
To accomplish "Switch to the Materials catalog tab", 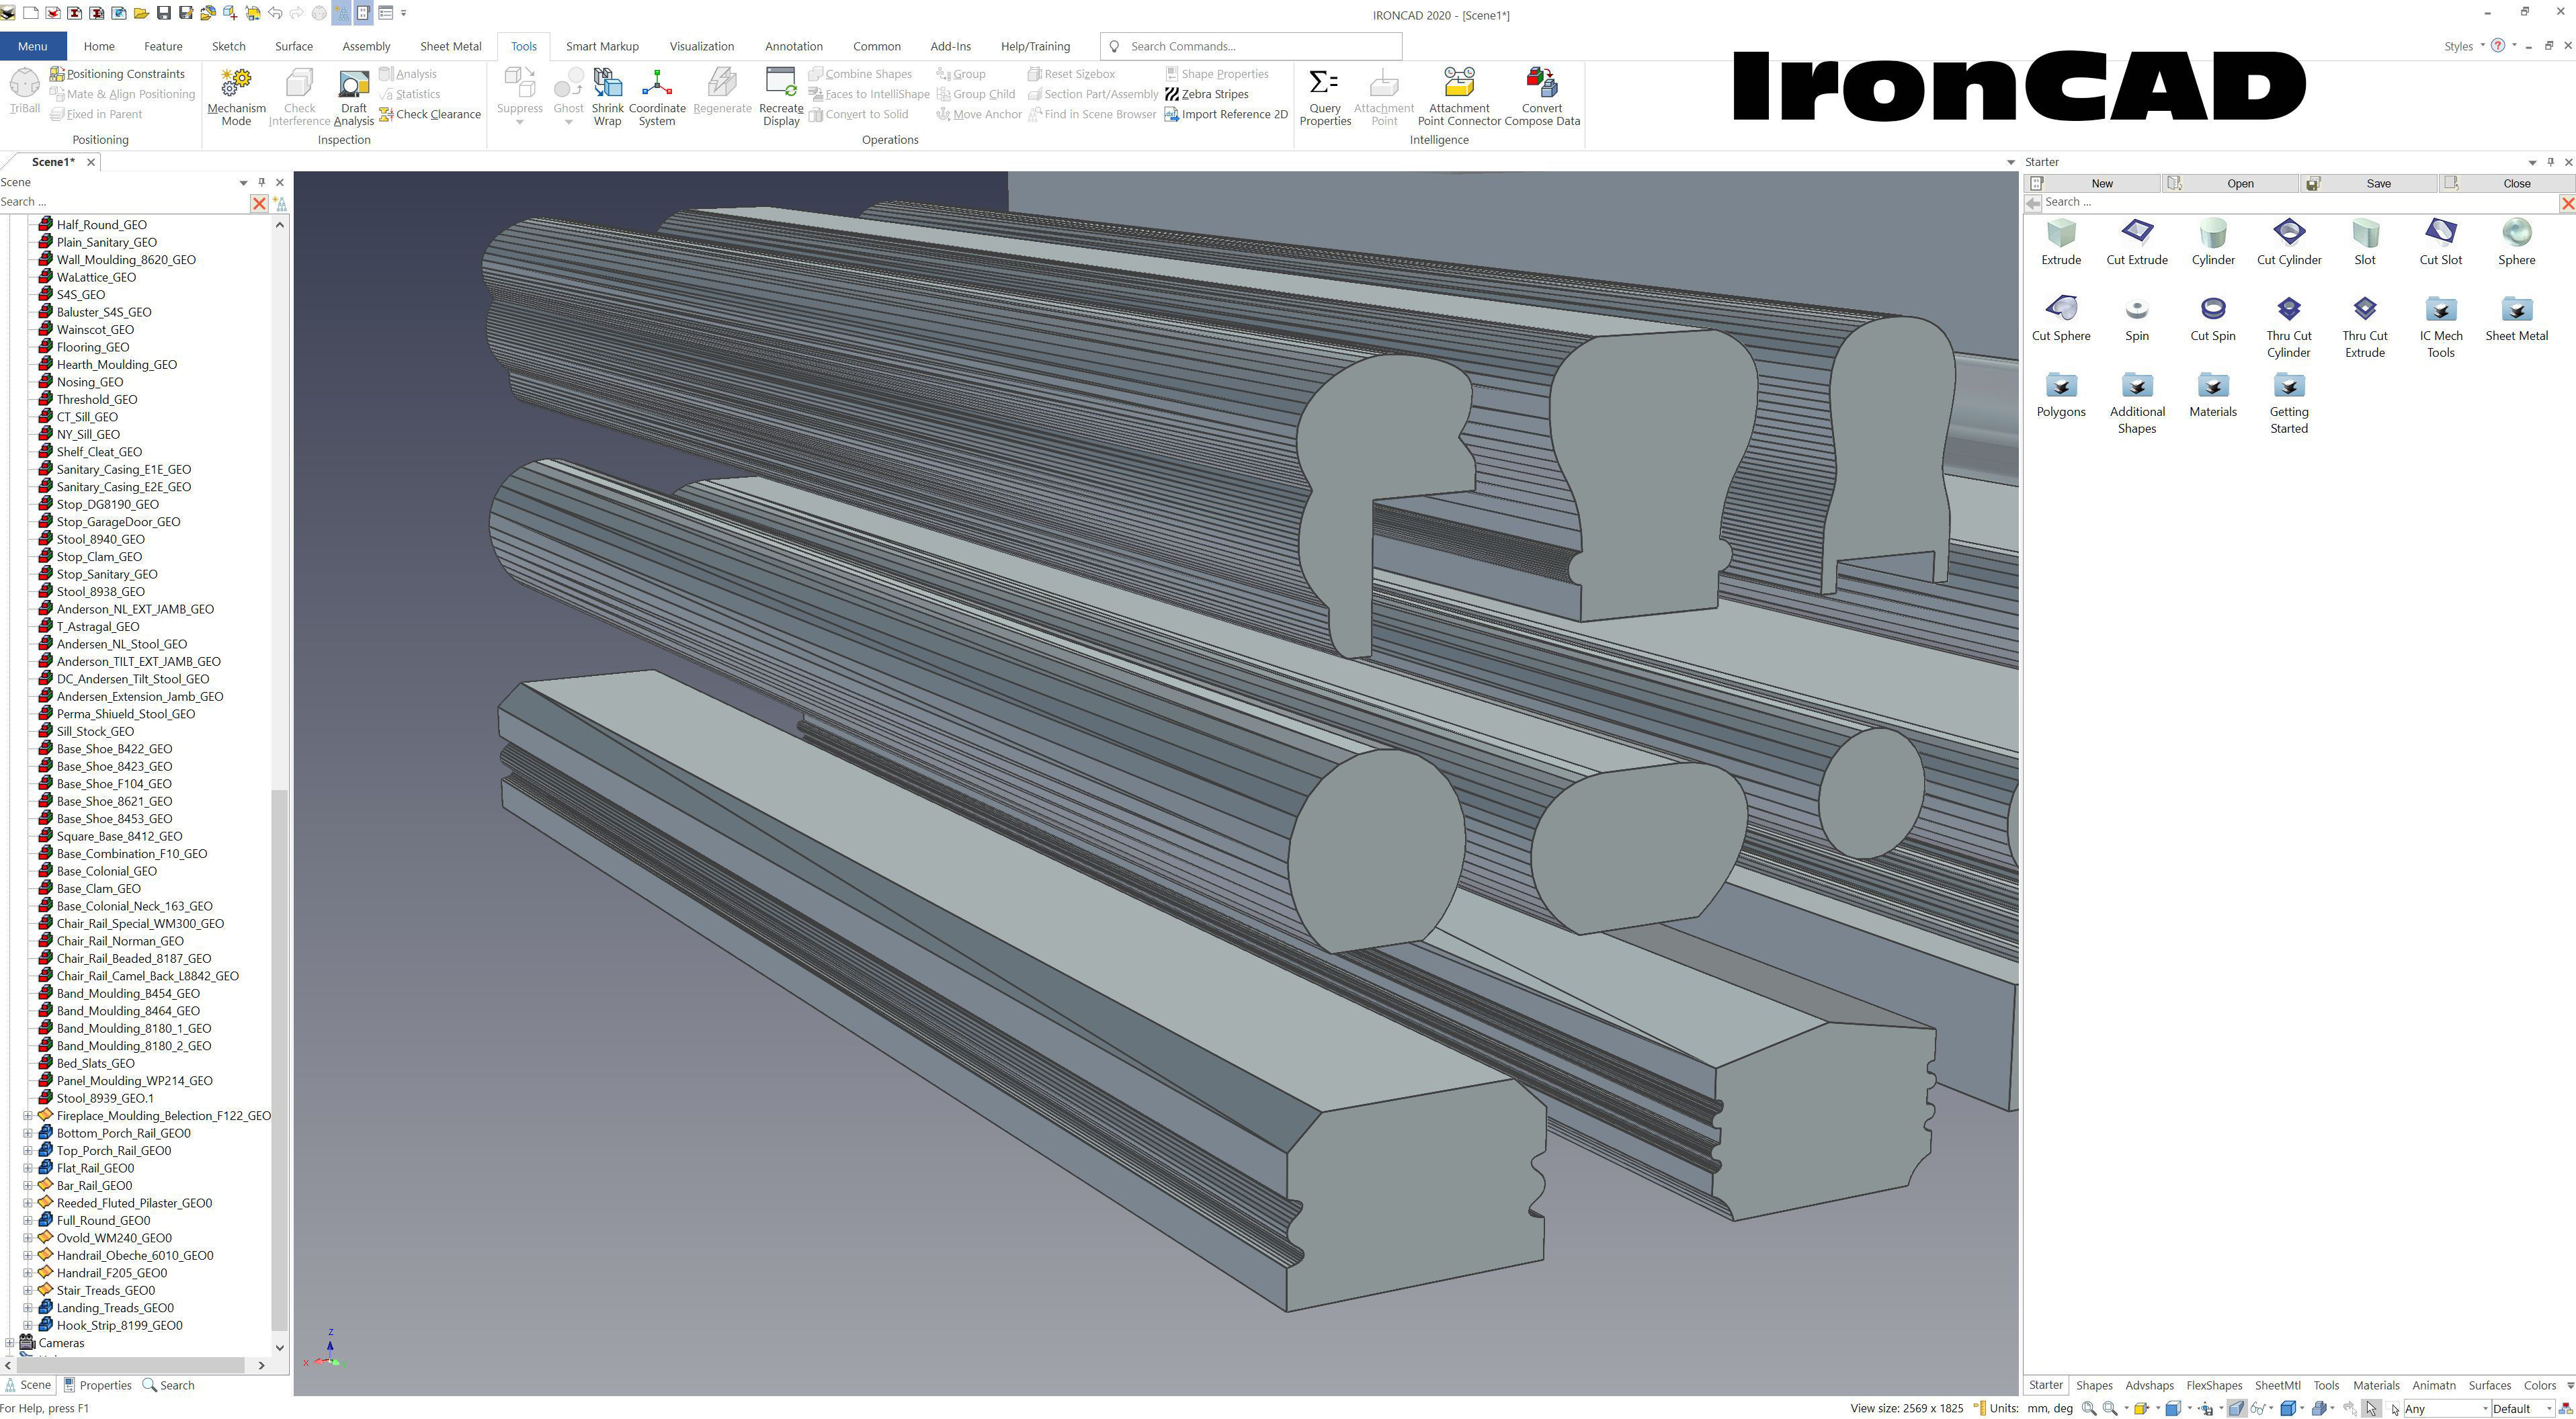I will 2376,1385.
